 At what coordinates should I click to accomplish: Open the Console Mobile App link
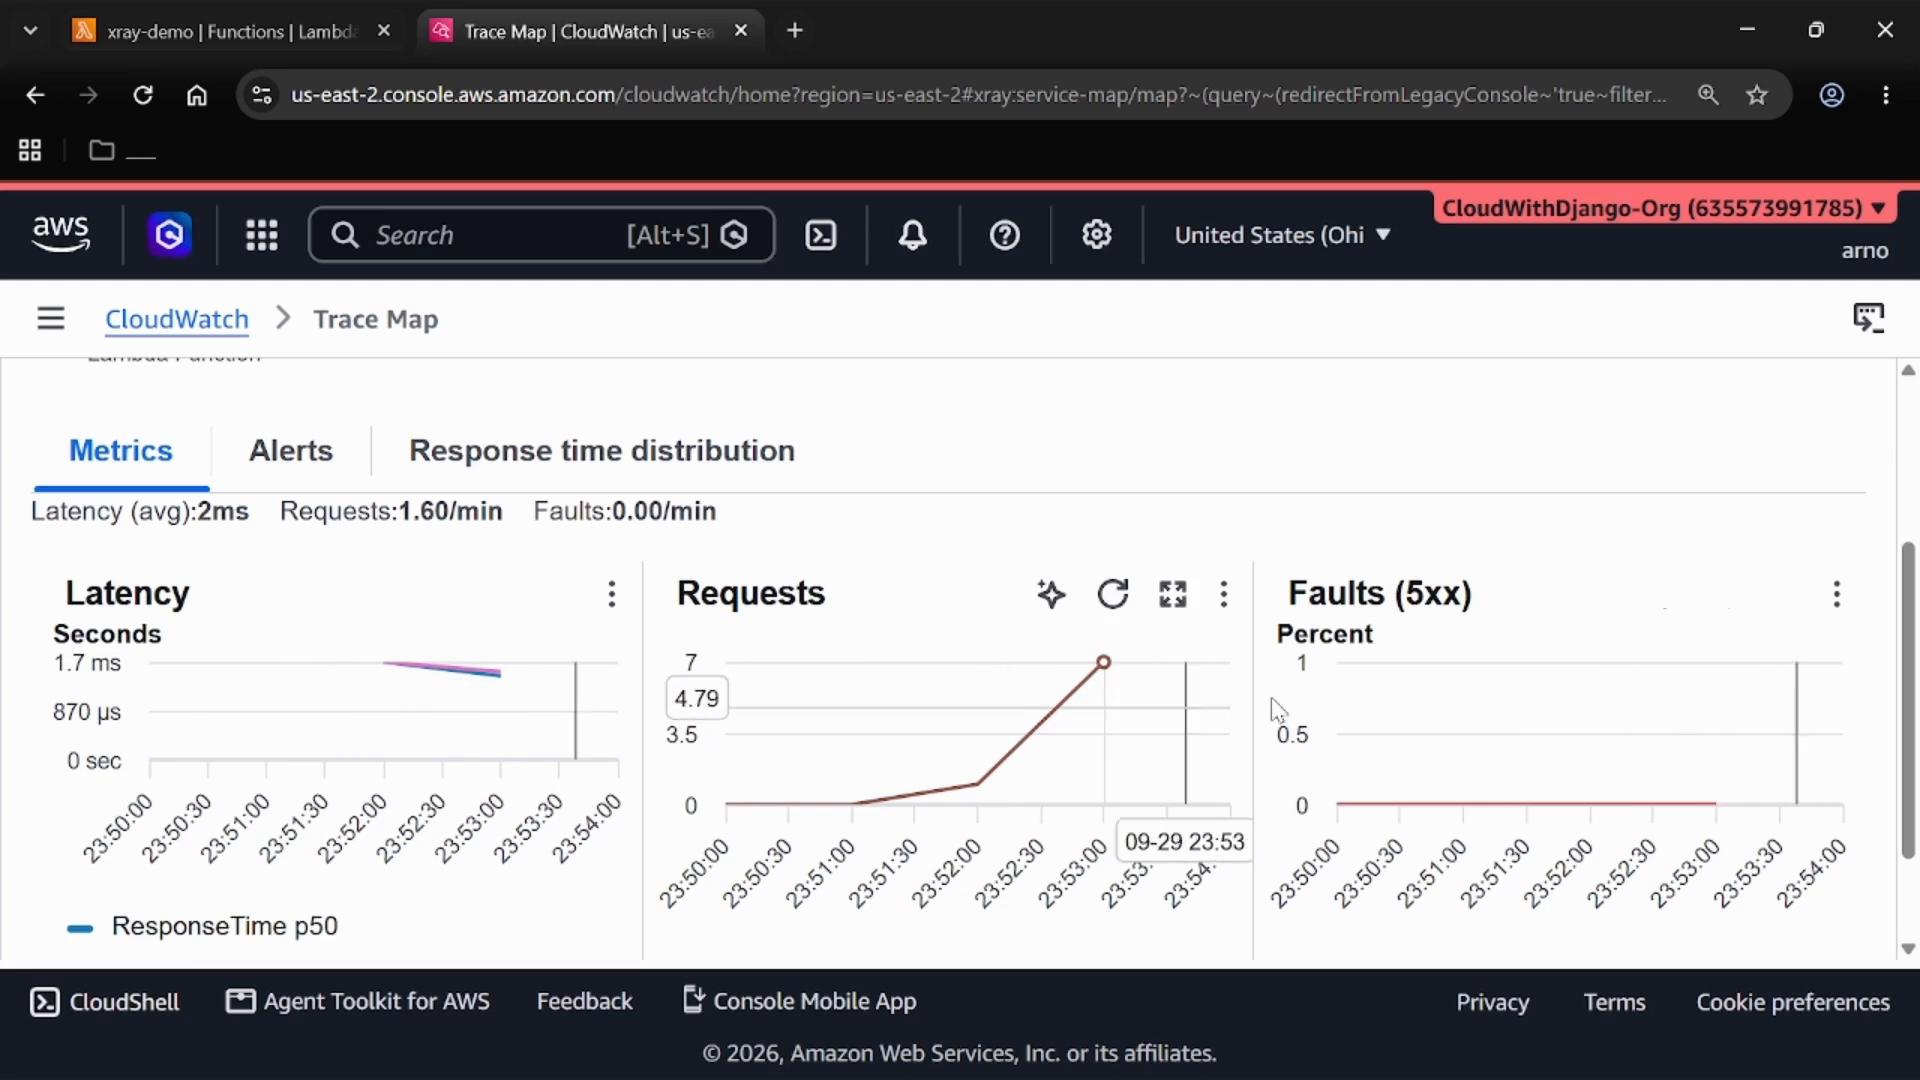tap(799, 1001)
